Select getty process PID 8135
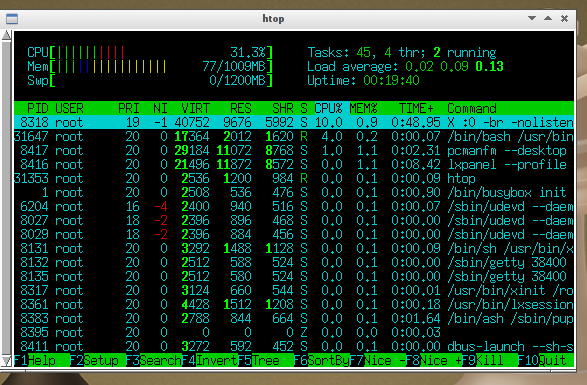The height and width of the screenshot is (385, 587). coord(294,277)
